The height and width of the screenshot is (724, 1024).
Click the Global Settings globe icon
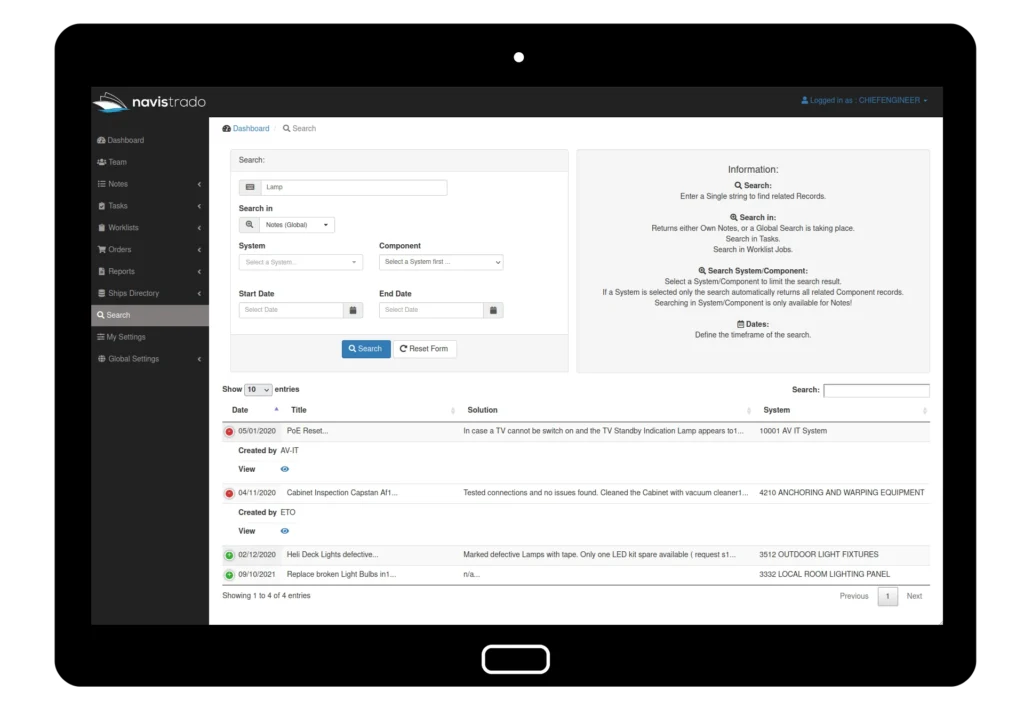pyautogui.click(x=101, y=359)
